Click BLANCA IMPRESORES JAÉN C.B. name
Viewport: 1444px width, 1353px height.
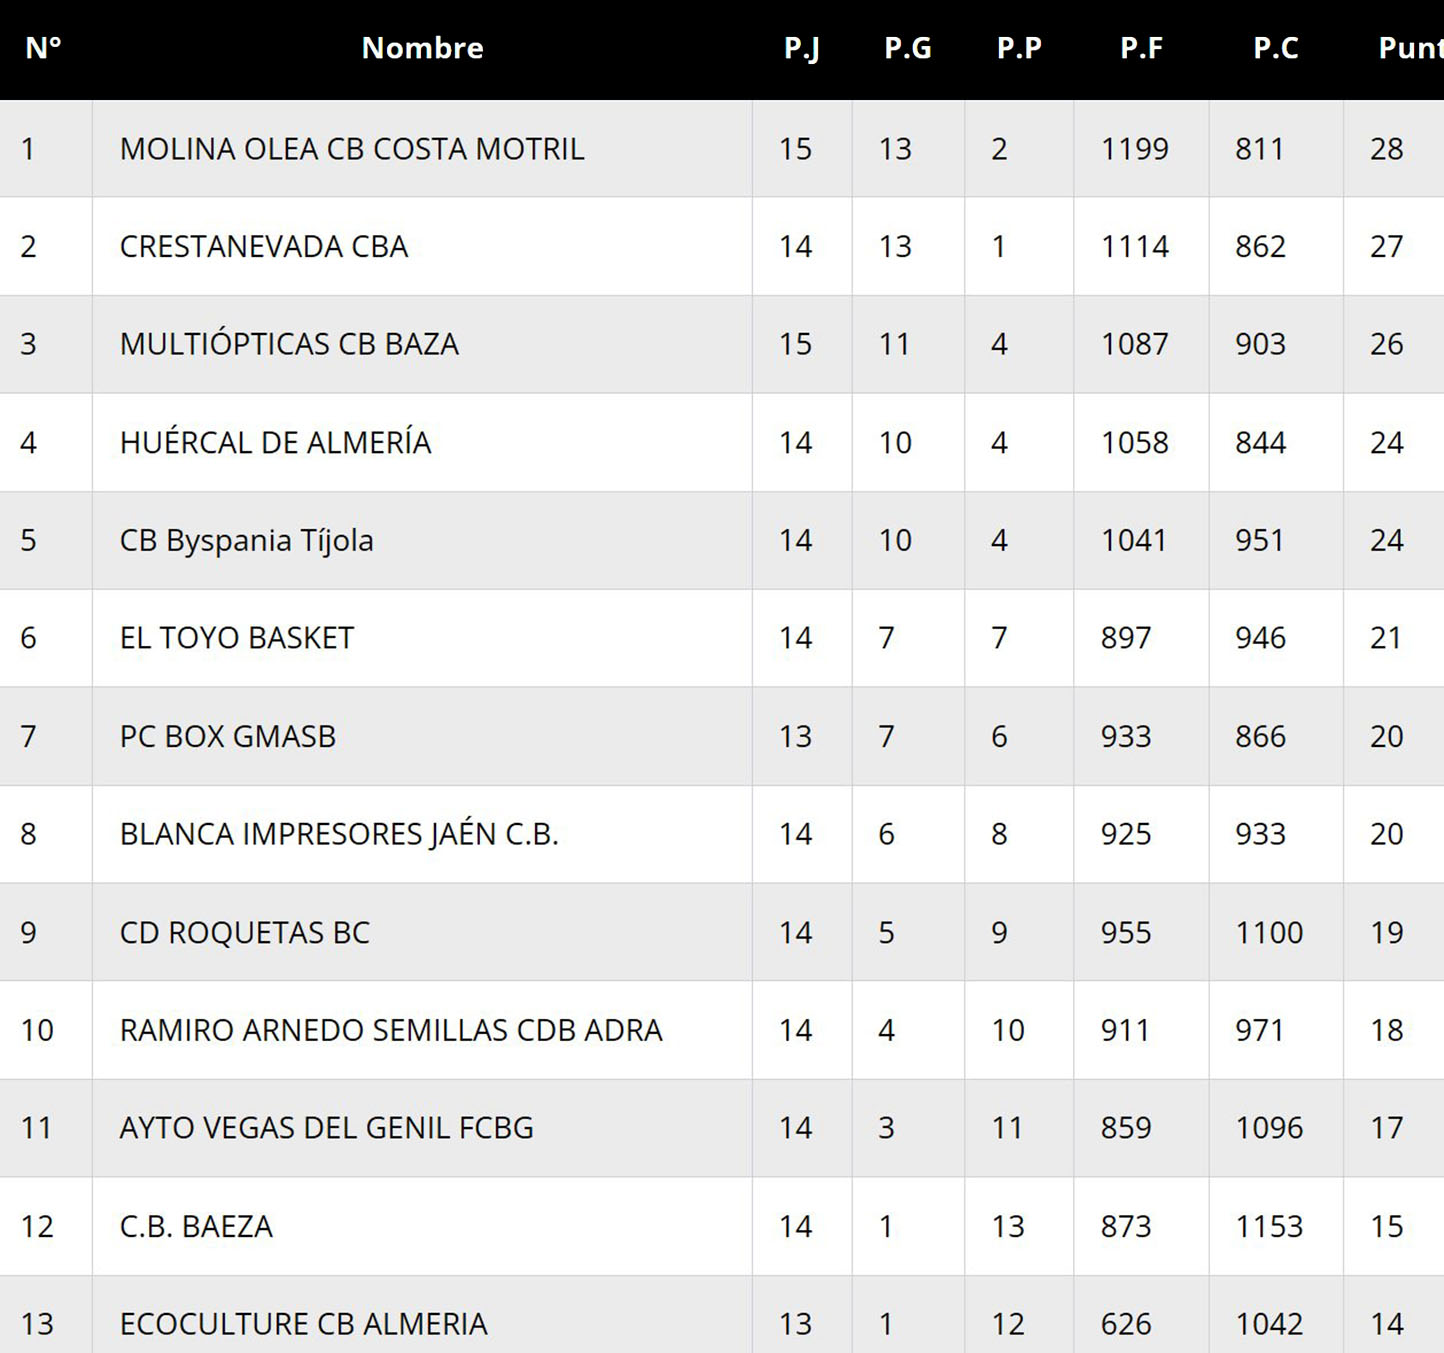tap(339, 834)
